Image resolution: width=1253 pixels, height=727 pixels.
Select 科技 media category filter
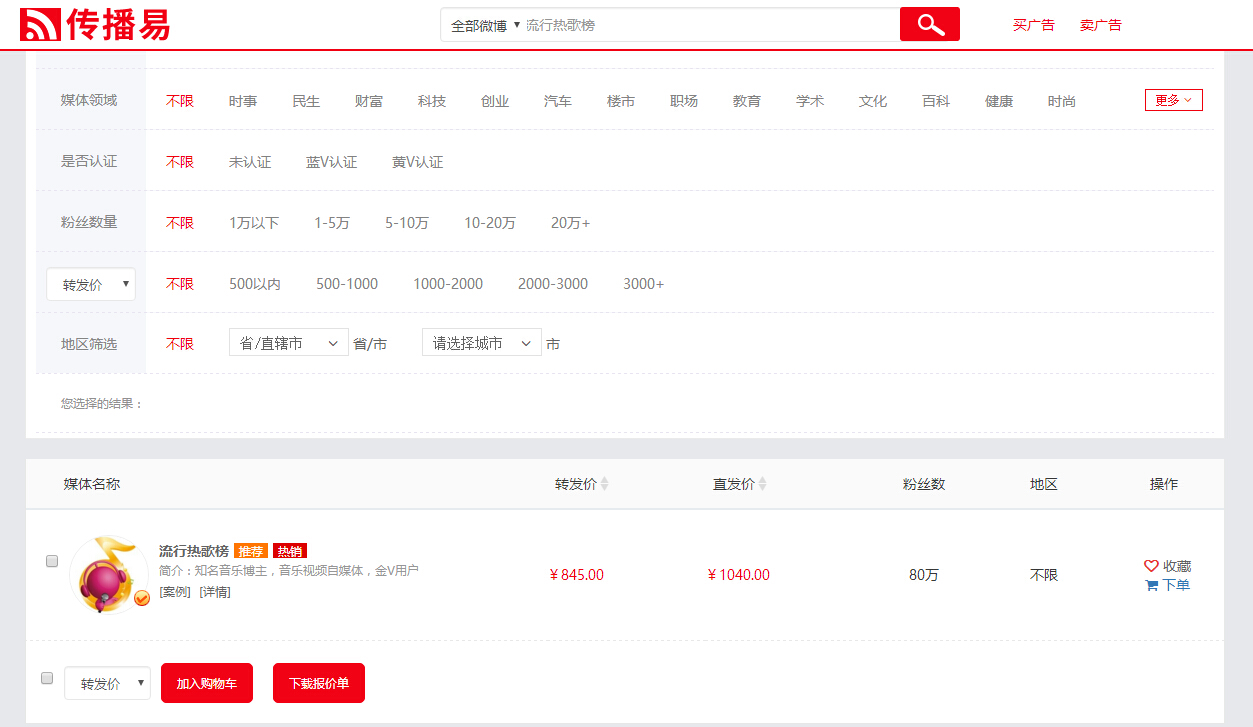click(x=432, y=101)
